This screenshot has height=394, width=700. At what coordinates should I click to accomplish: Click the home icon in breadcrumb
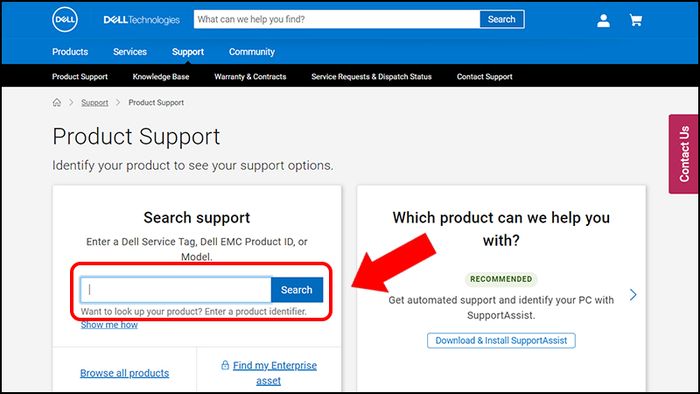pyautogui.click(x=57, y=102)
